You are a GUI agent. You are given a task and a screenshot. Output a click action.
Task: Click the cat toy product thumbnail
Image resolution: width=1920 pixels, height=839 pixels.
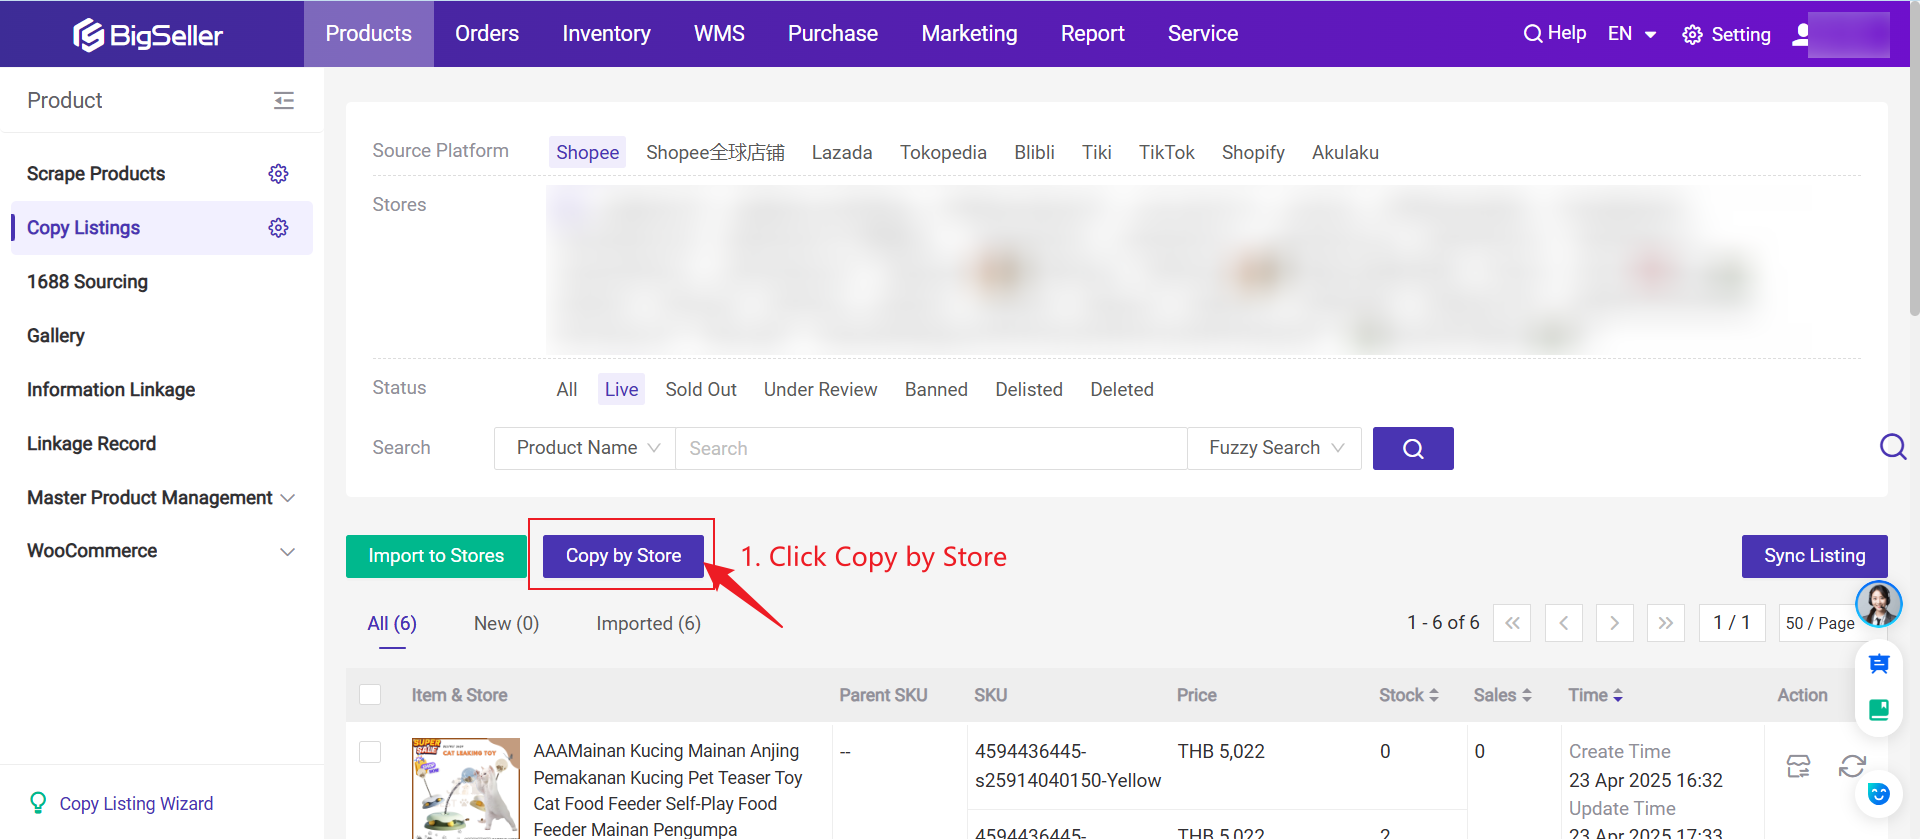point(466,789)
